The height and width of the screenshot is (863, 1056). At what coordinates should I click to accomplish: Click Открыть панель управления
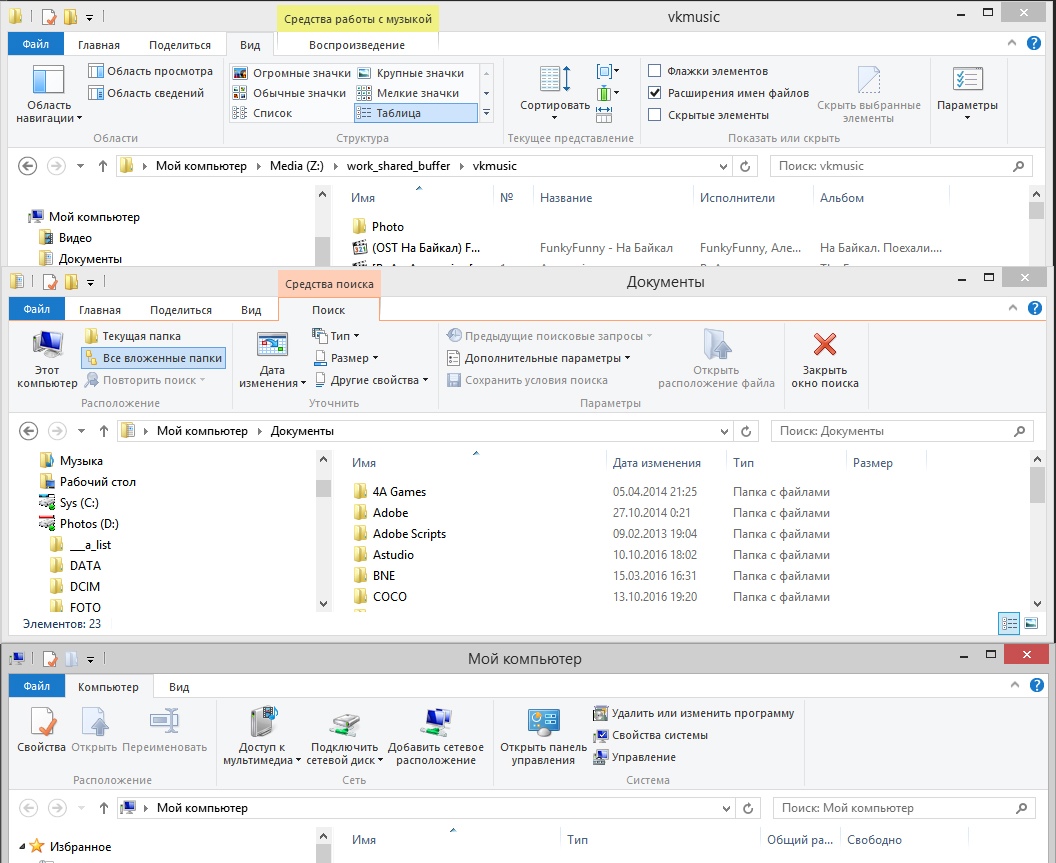click(x=543, y=736)
